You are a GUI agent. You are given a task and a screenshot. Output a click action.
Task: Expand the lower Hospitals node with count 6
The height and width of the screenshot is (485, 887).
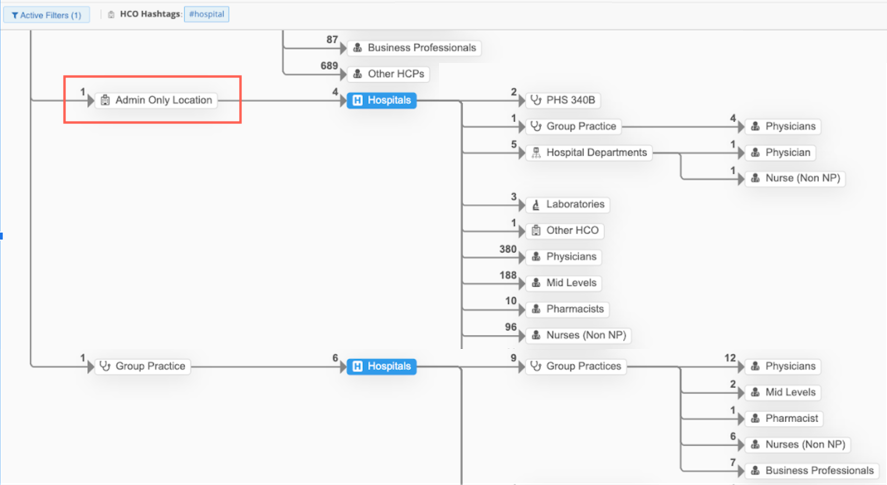coord(380,366)
